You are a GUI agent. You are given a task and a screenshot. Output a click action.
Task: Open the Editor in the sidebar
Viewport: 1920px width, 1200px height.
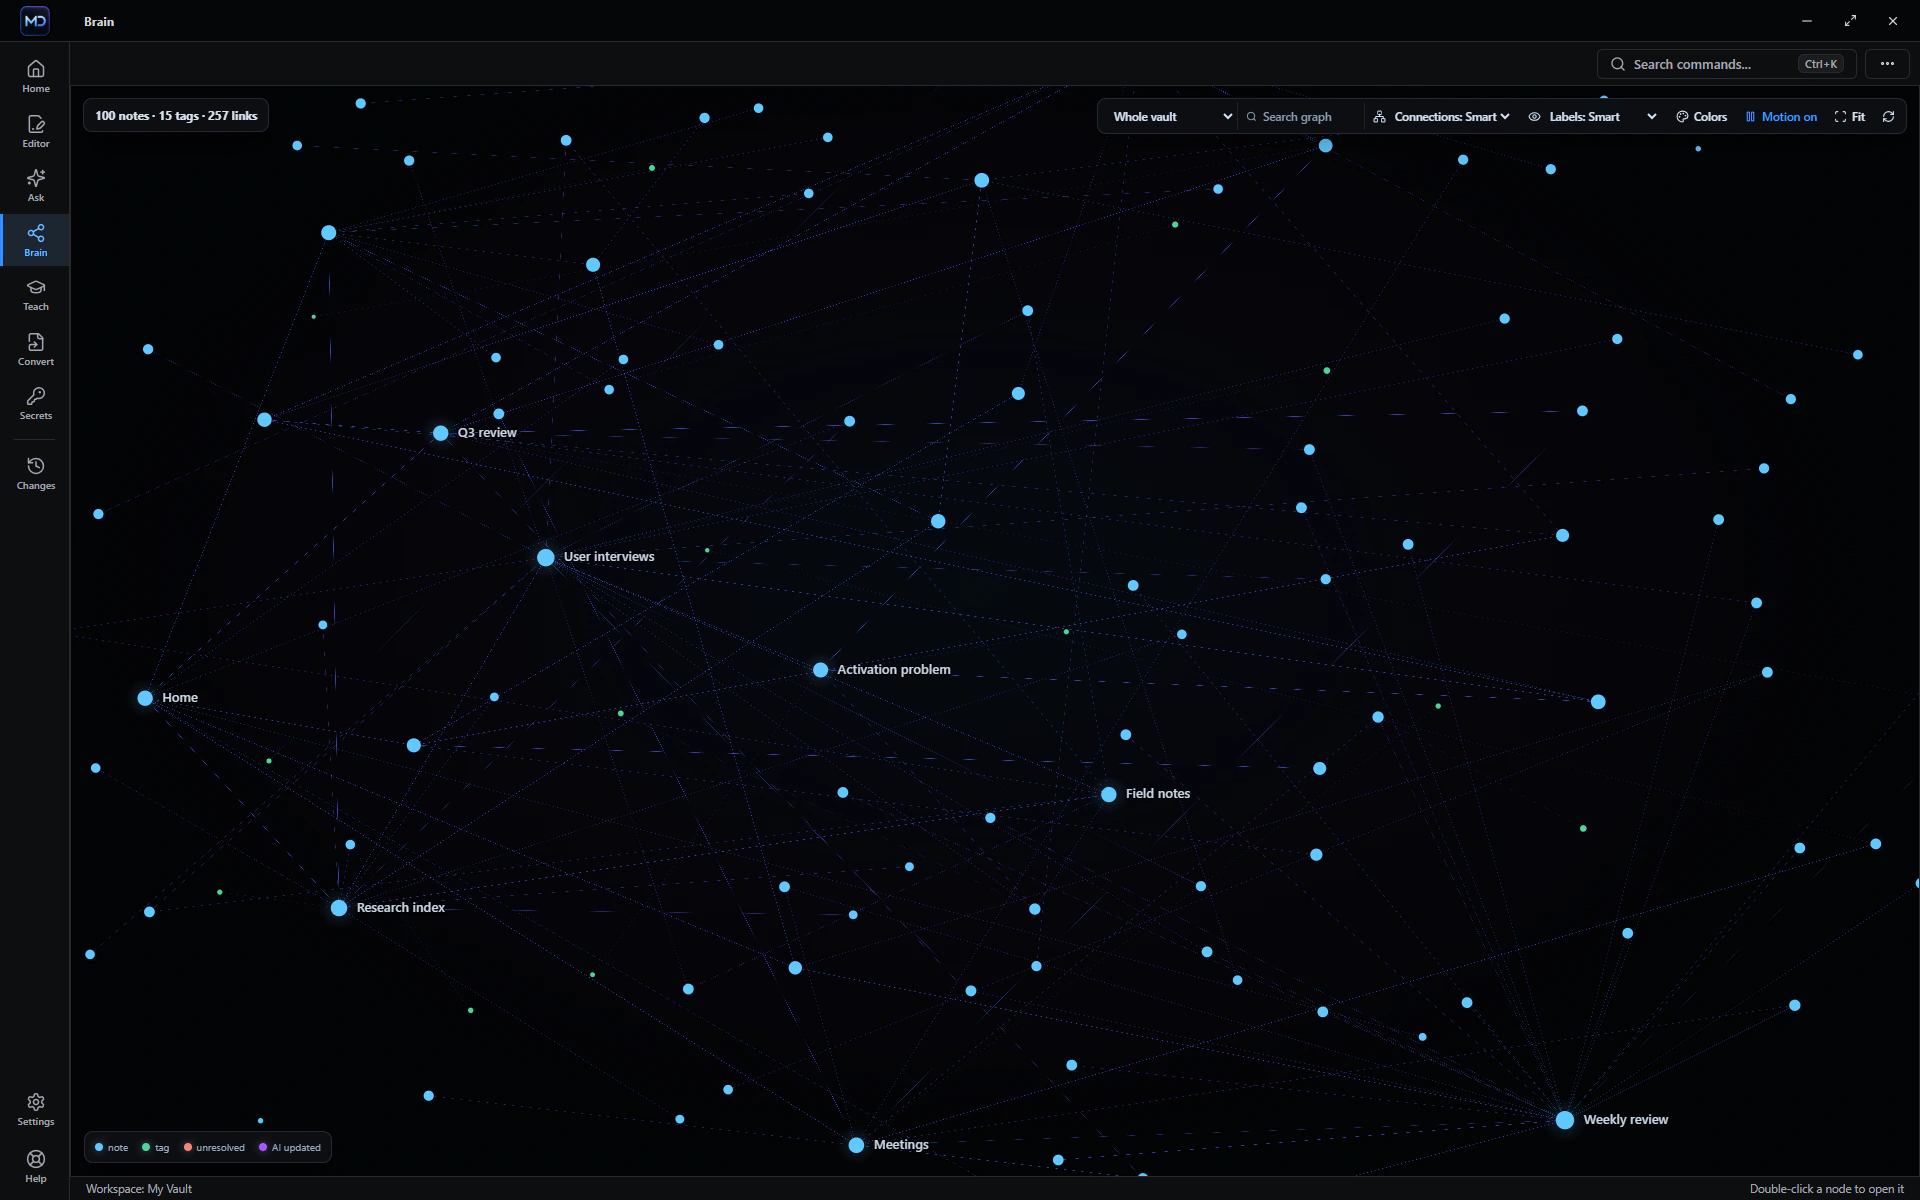(x=35, y=131)
